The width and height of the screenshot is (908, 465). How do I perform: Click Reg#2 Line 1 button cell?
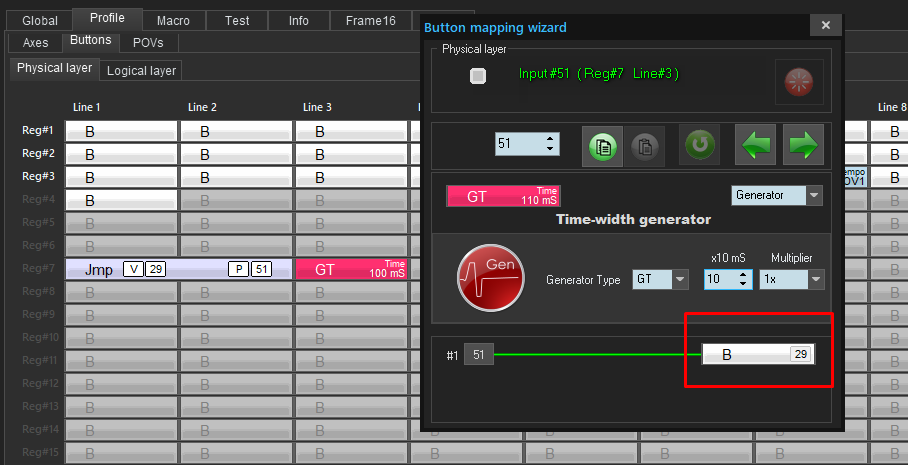point(121,154)
